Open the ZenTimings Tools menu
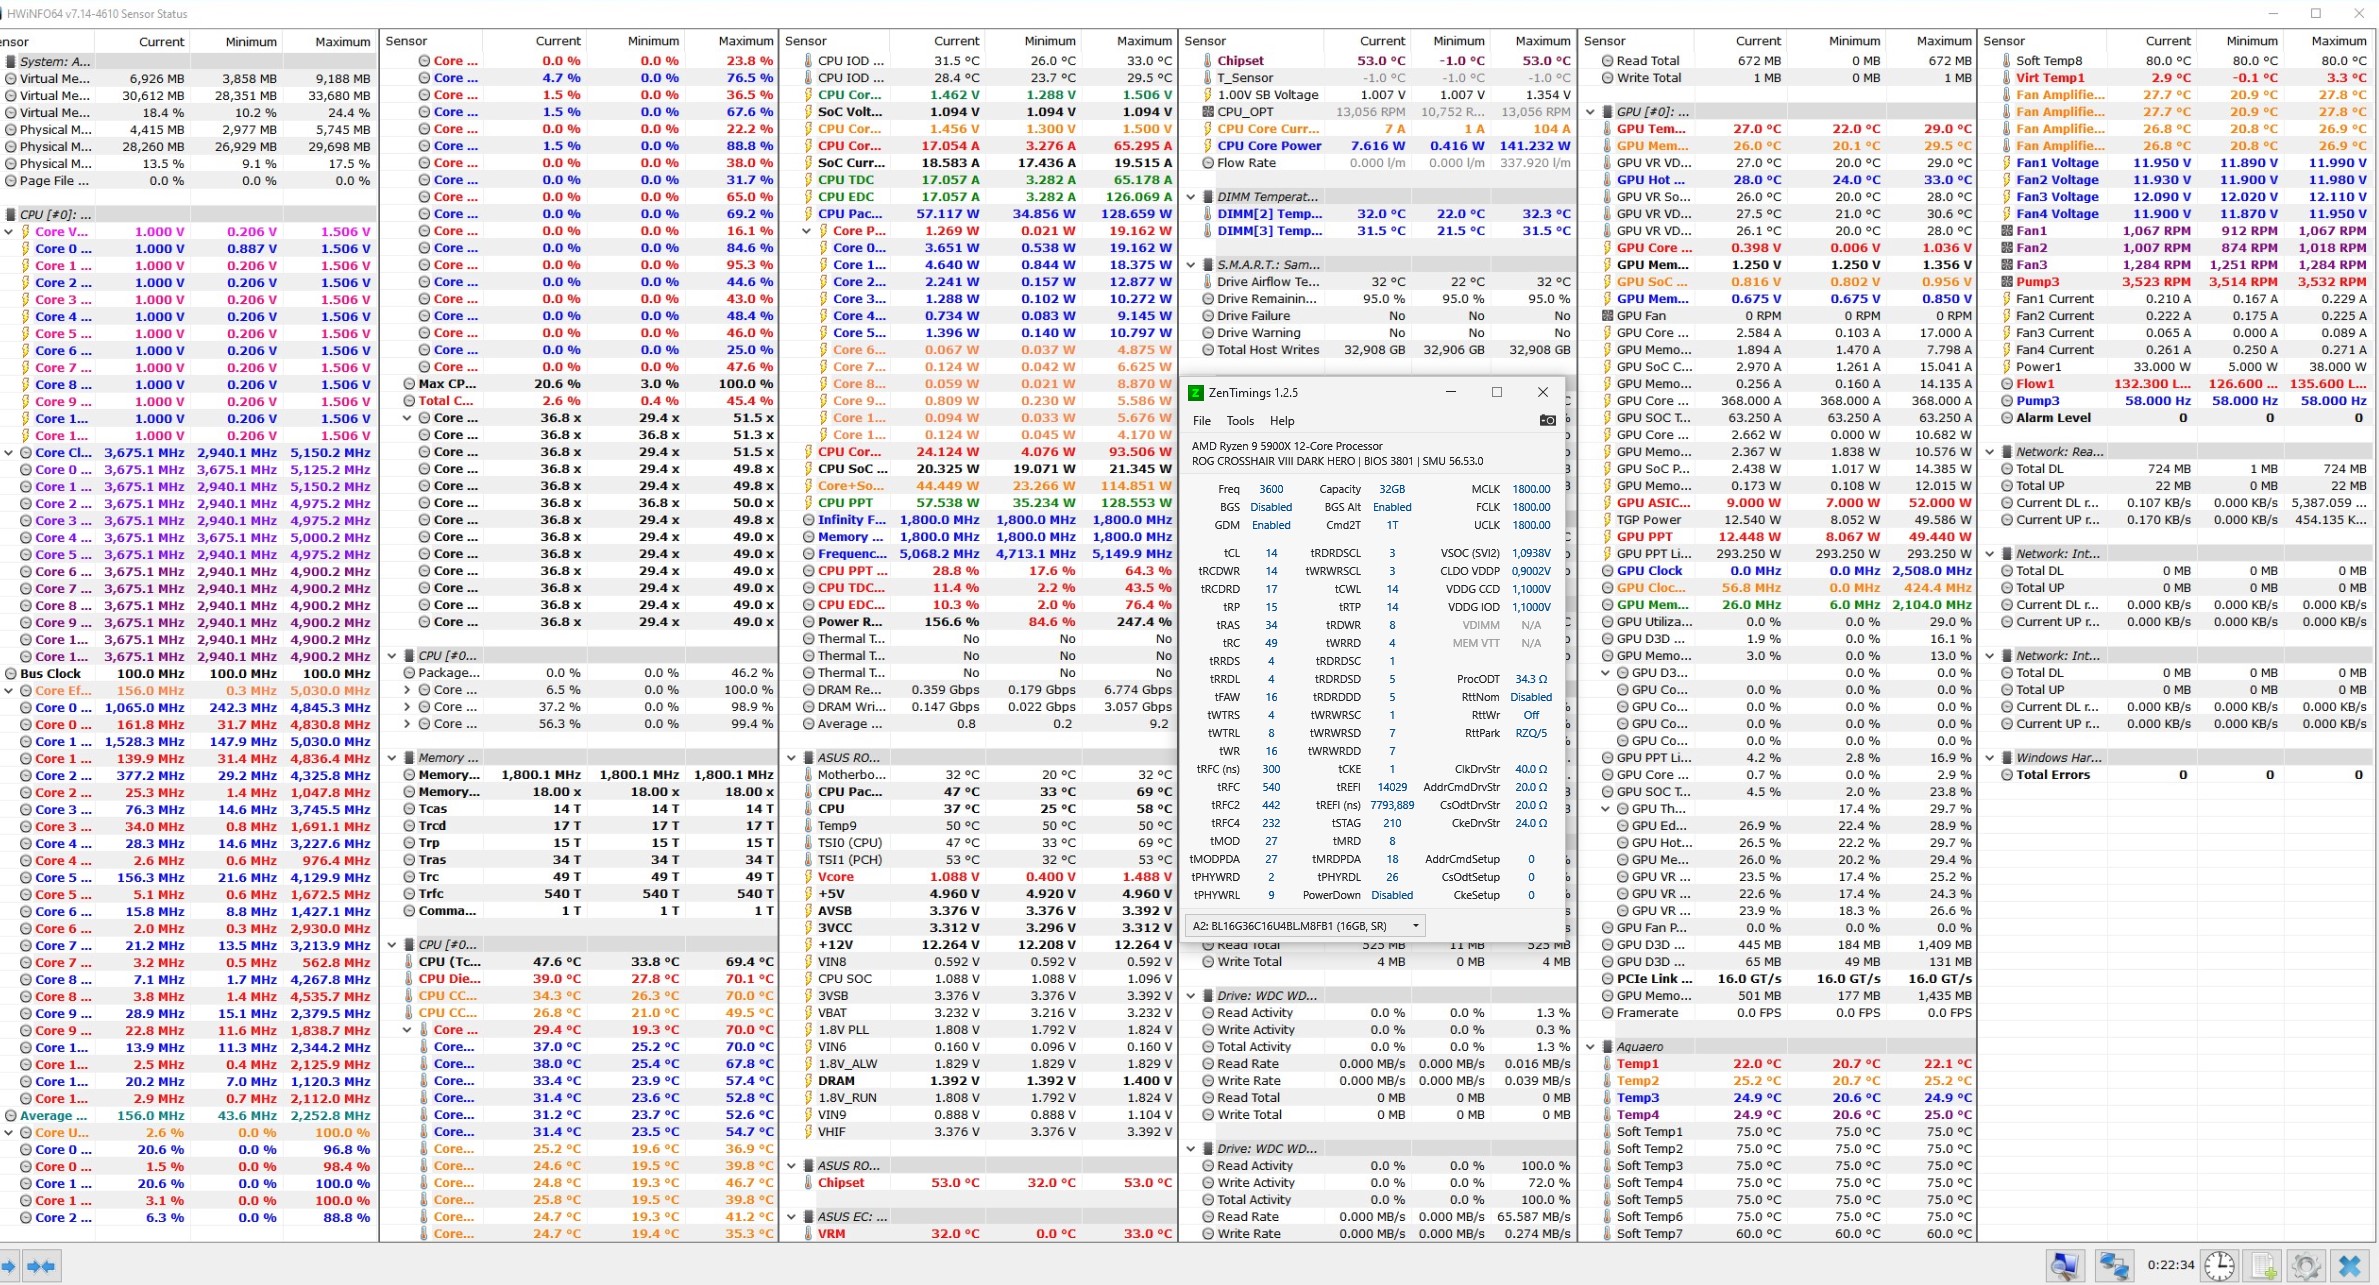The height and width of the screenshot is (1285, 2379). [1240, 421]
